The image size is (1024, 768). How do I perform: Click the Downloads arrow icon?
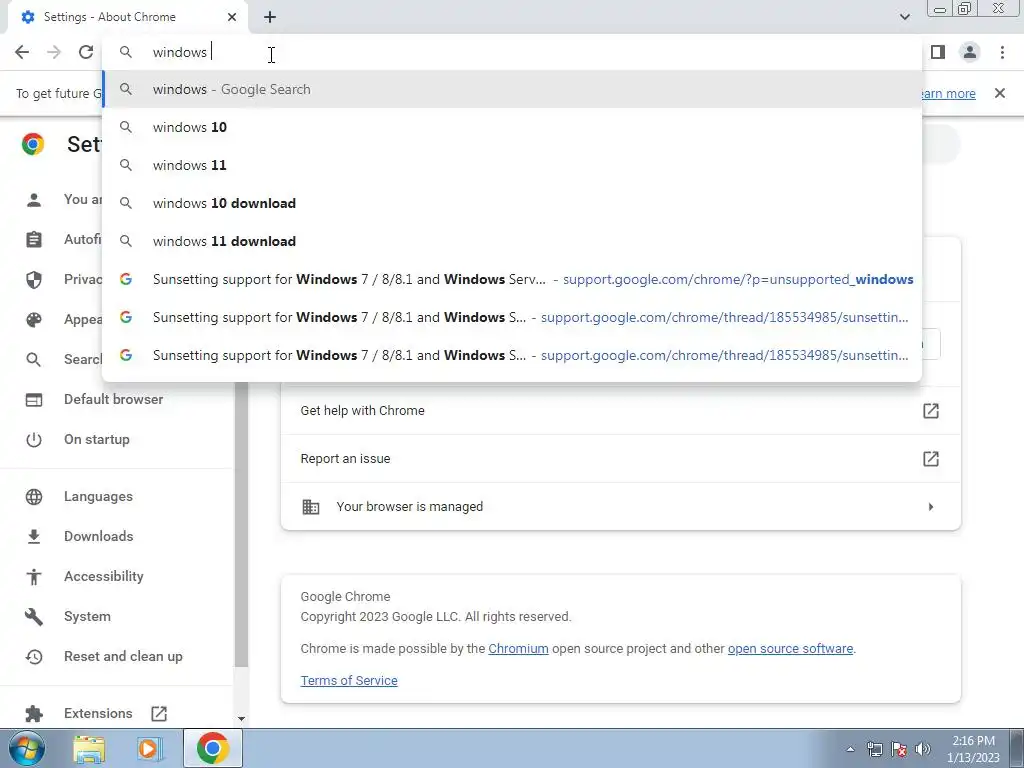(33, 536)
